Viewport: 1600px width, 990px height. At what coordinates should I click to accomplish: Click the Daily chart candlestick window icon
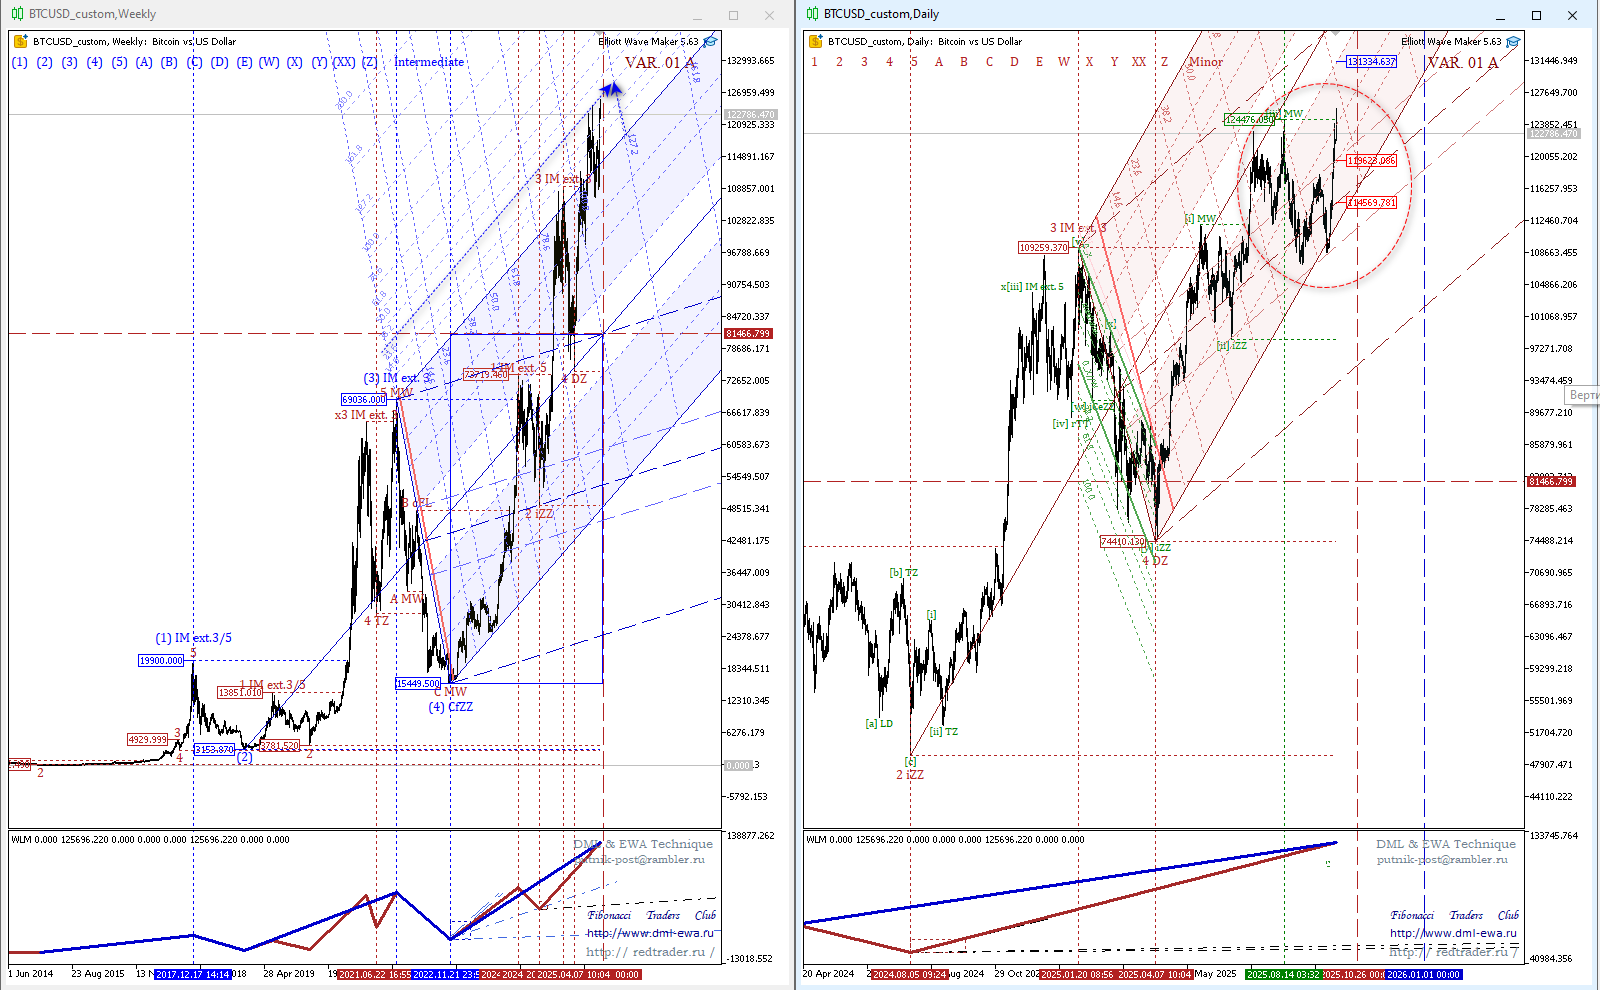(x=812, y=14)
